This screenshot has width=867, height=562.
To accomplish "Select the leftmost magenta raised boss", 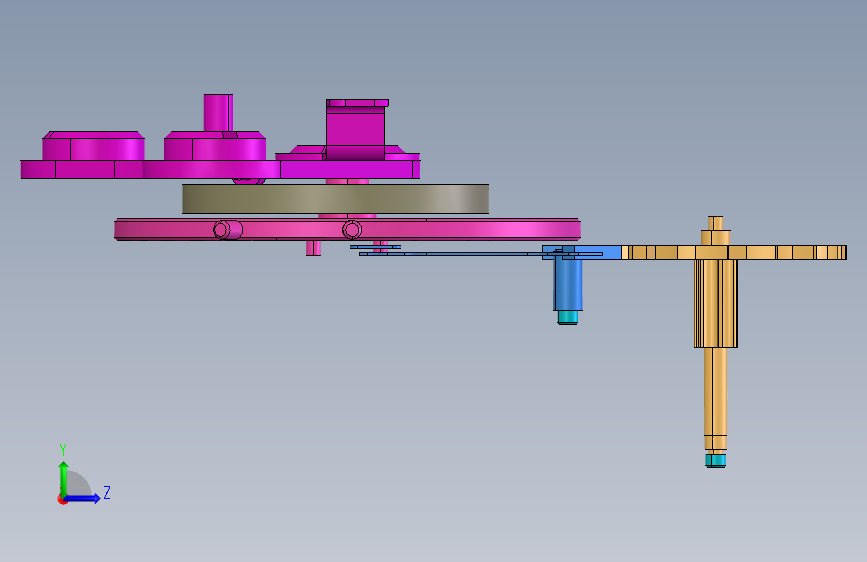I will 93,146.
